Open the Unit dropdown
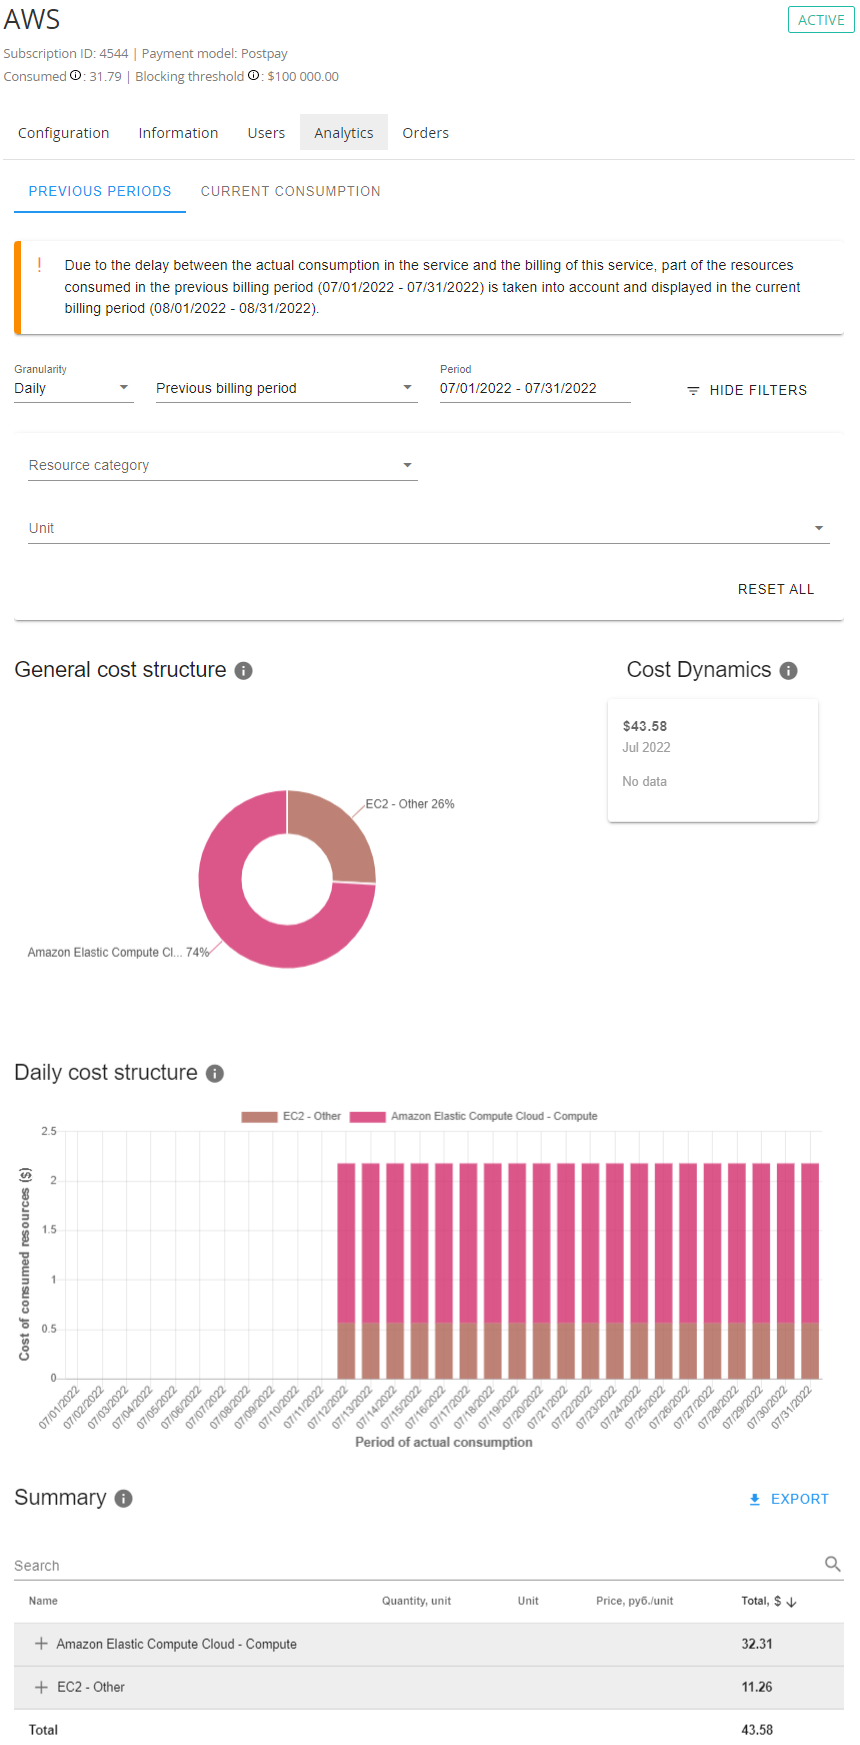The image size is (860, 1745). [x=428, y=529]
